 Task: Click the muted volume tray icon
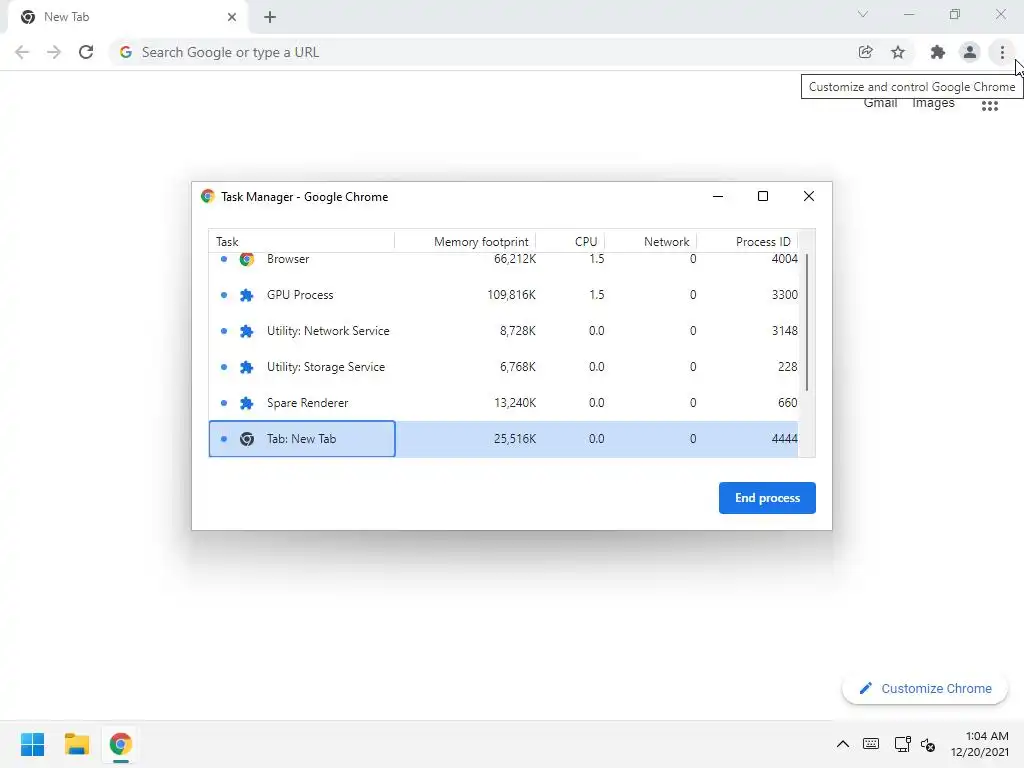(x=928, y=744)
